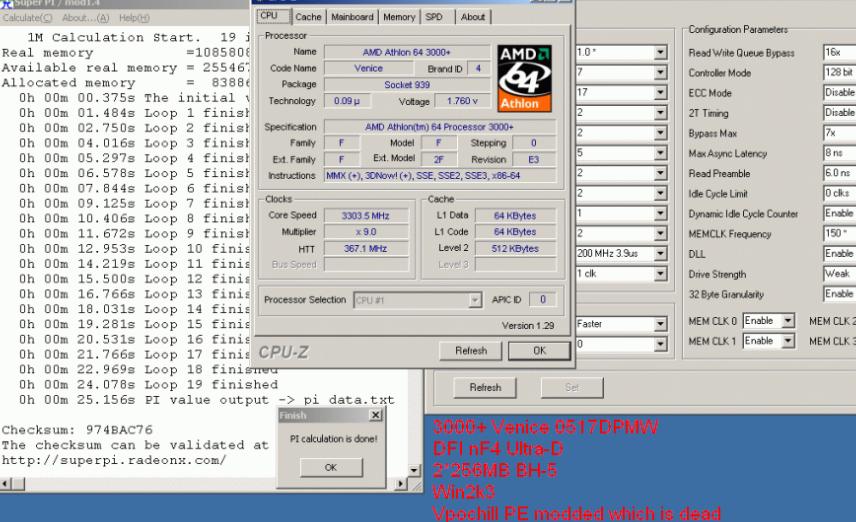Expand the dropdown showing 0 below Faster
This screenshot has height=522, width=856.
pos(661,344)
